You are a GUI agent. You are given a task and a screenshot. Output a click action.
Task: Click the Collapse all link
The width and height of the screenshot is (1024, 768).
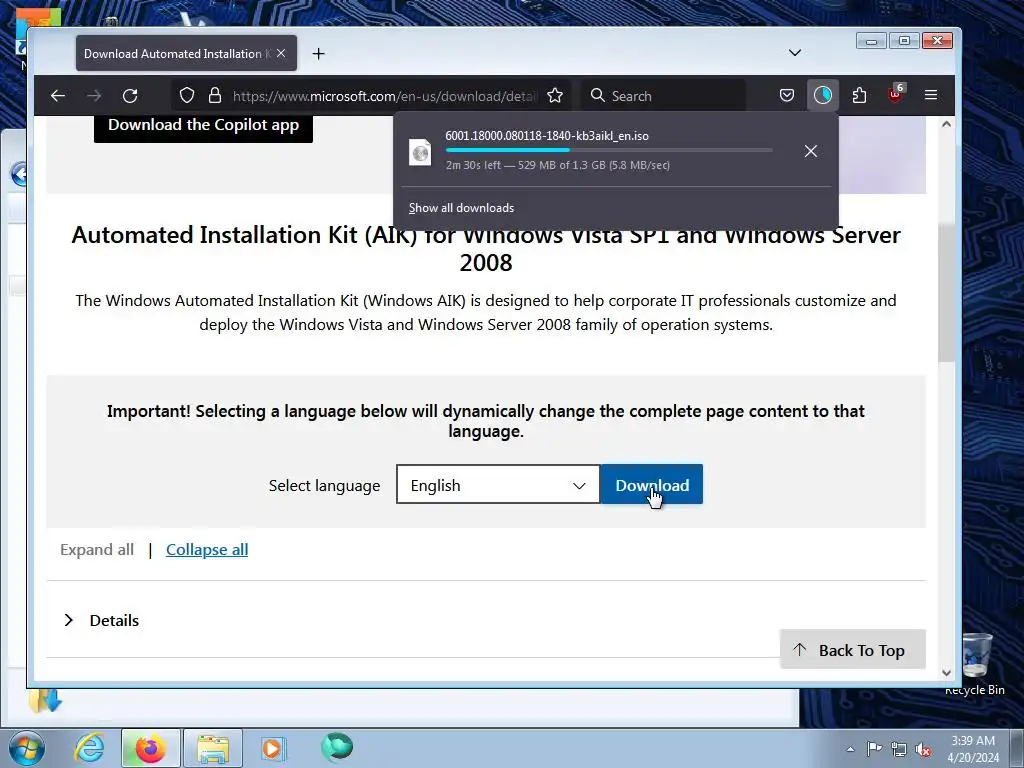(x=207, y=550)
